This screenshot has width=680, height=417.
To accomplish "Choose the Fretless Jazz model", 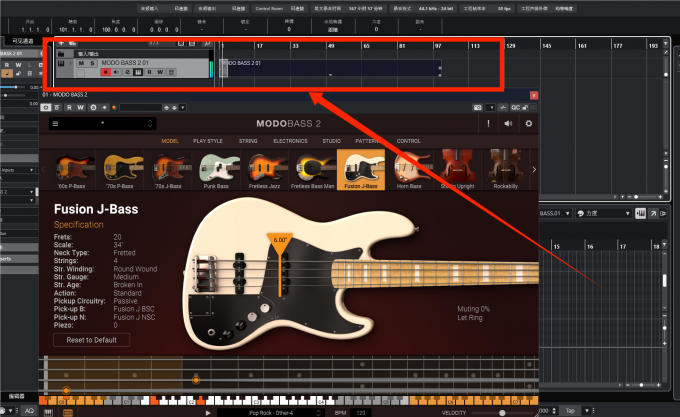I will click(x=265, y=169).
